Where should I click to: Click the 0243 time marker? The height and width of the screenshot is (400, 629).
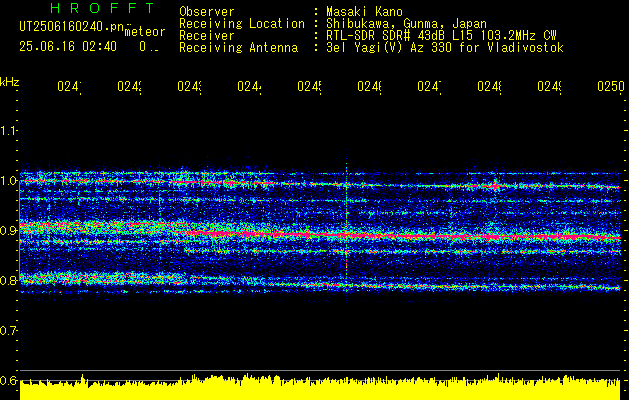pos(189,86)
